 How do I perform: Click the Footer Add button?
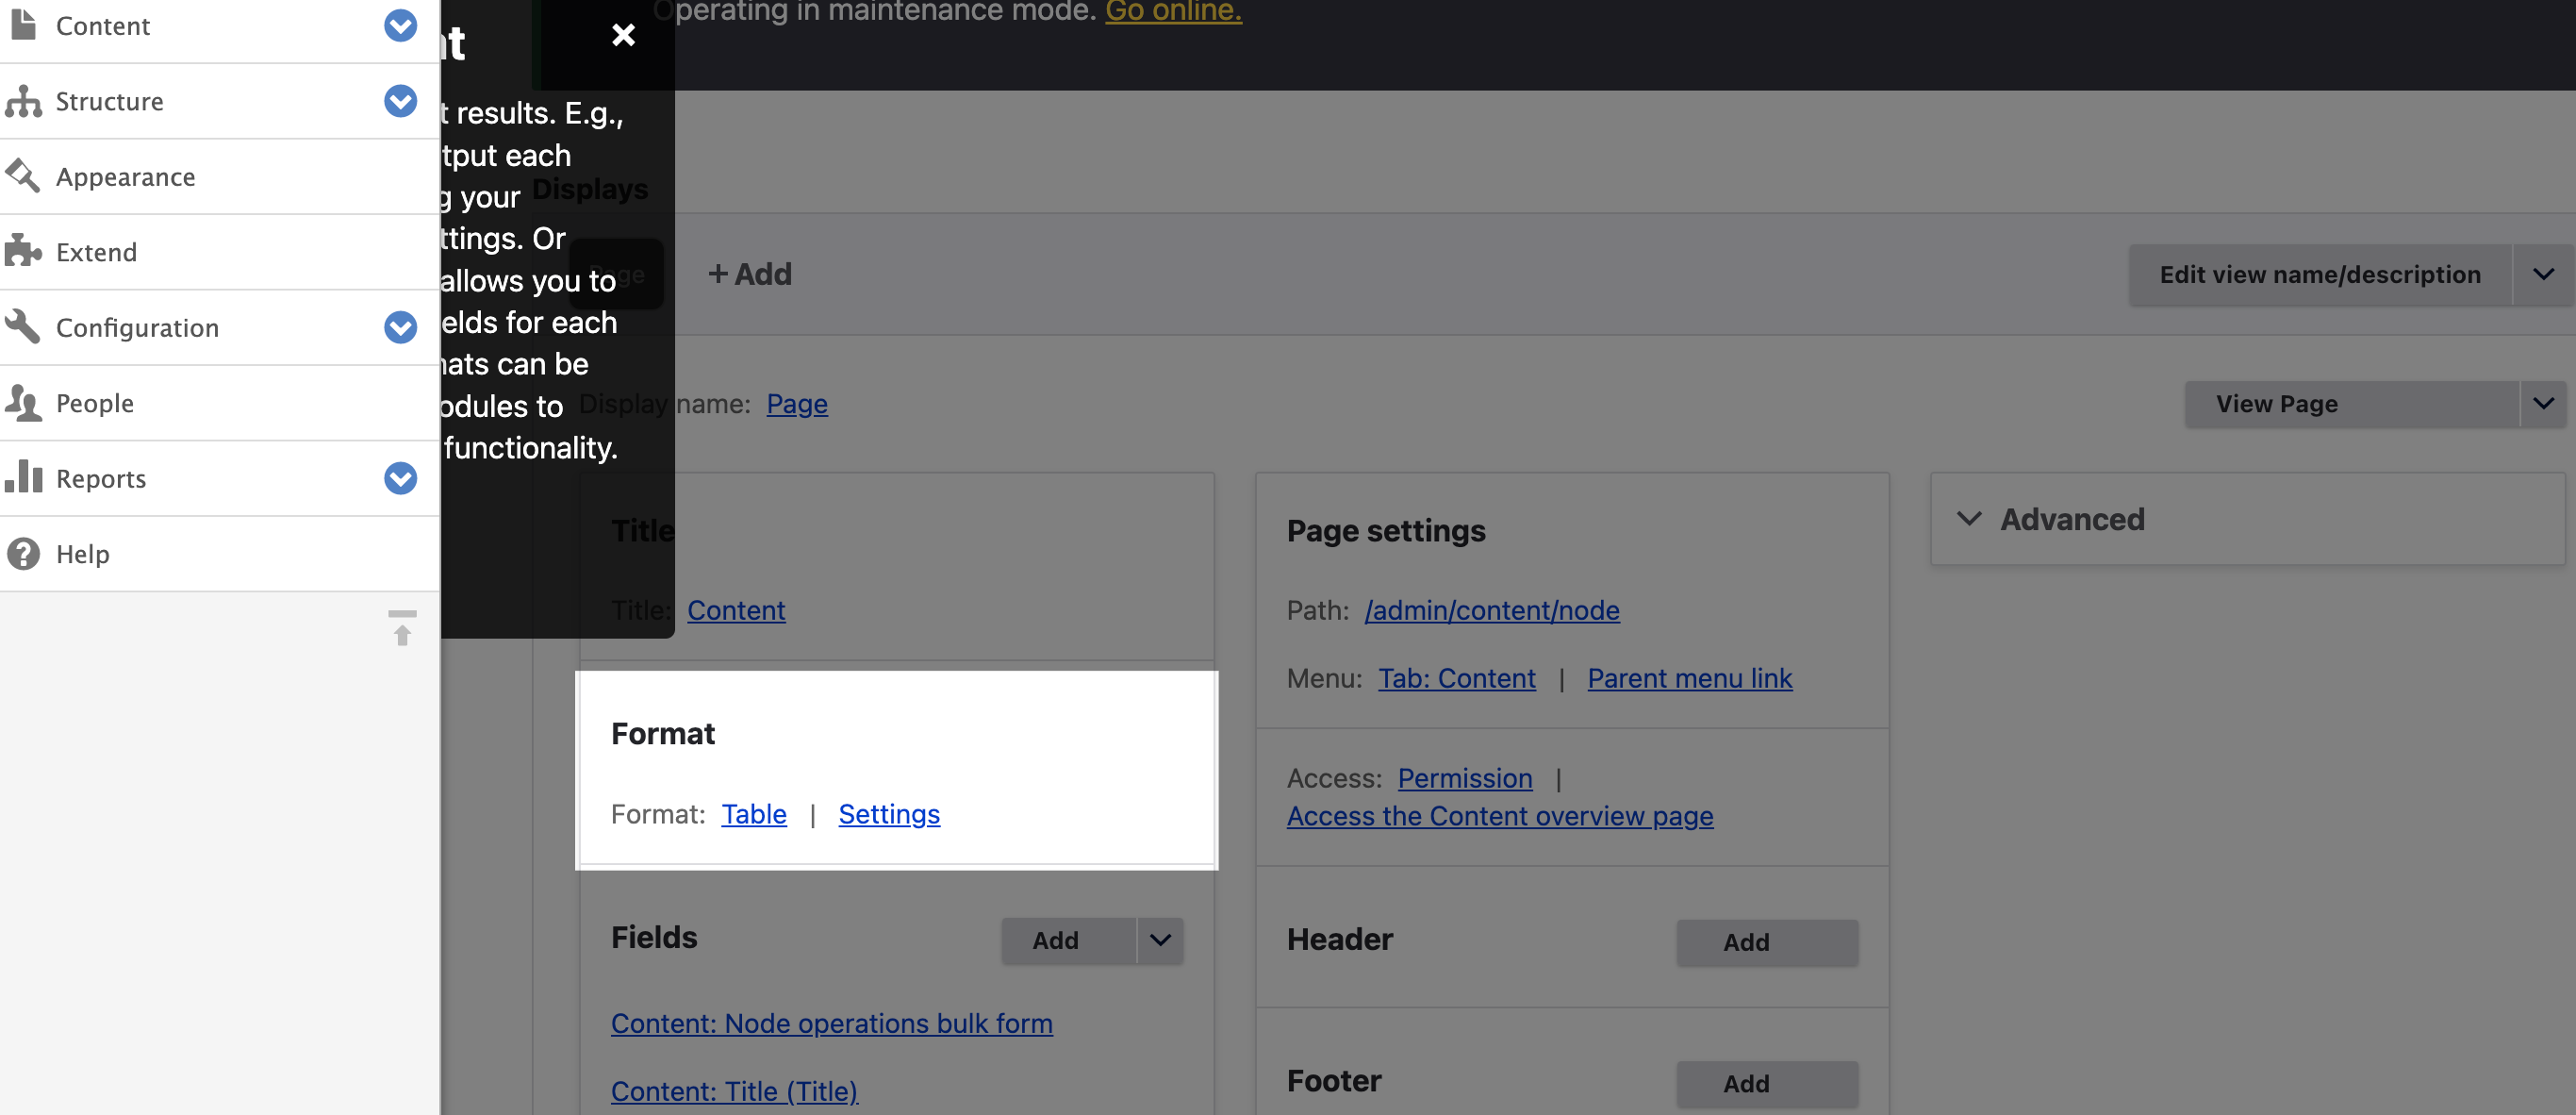(1767, 1083)
